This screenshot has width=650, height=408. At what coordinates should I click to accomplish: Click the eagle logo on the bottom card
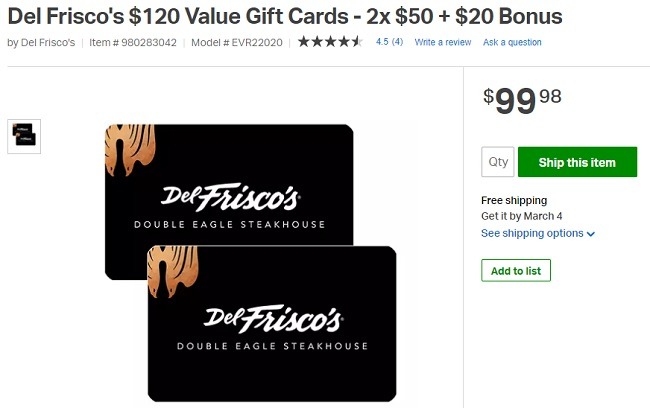pyautogui.click(x=173, y=272)
